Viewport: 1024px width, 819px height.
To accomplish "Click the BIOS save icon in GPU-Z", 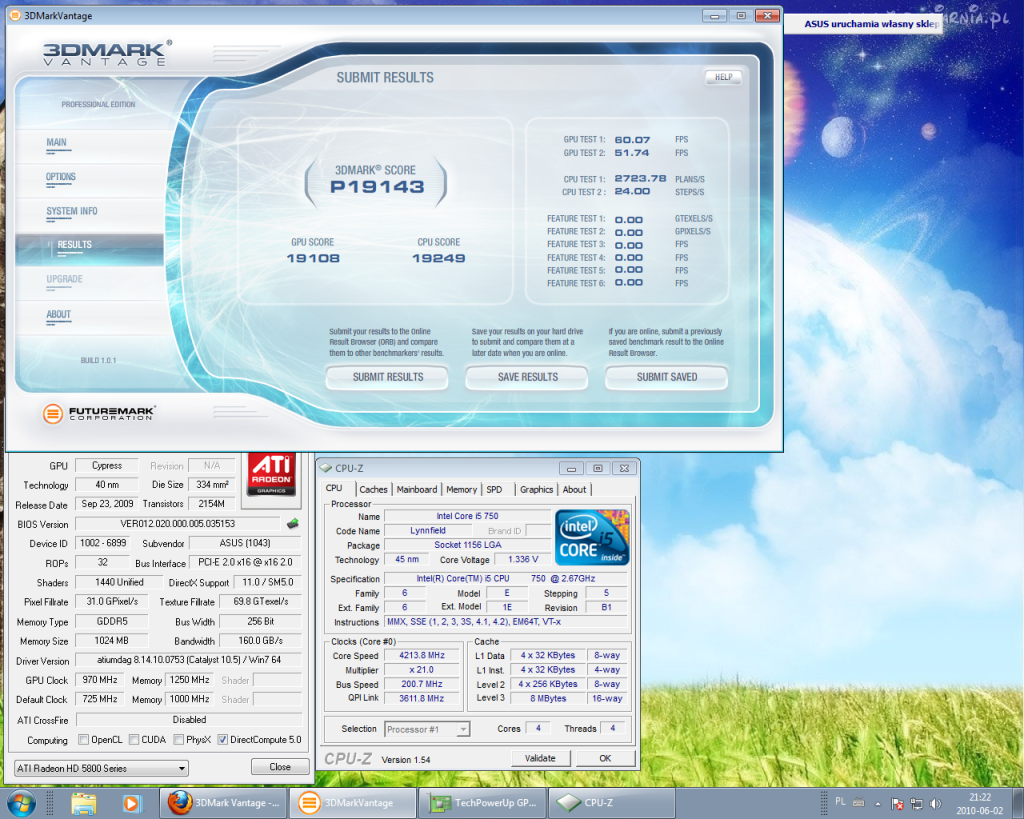I will (292, 523).
